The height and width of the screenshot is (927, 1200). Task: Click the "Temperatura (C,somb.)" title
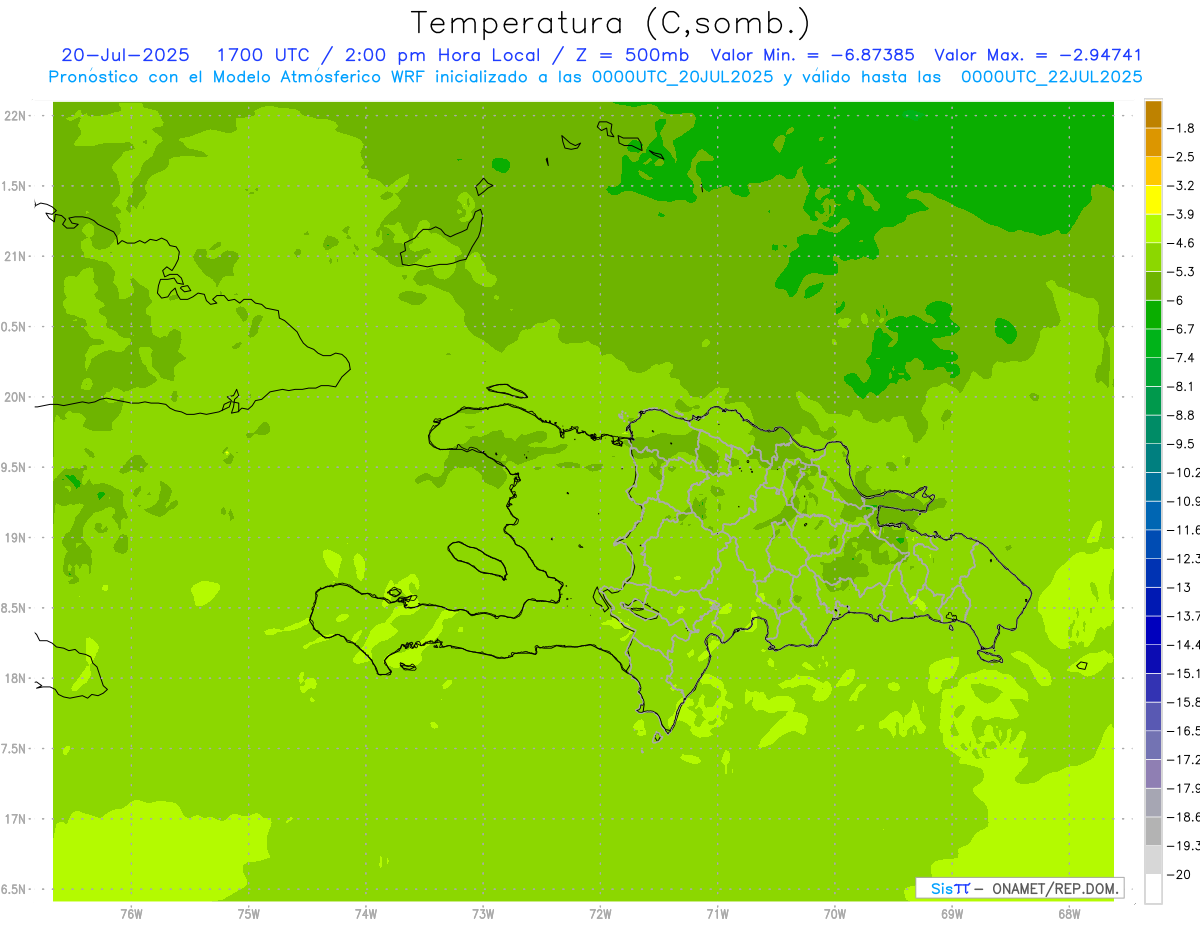point(611,23)
